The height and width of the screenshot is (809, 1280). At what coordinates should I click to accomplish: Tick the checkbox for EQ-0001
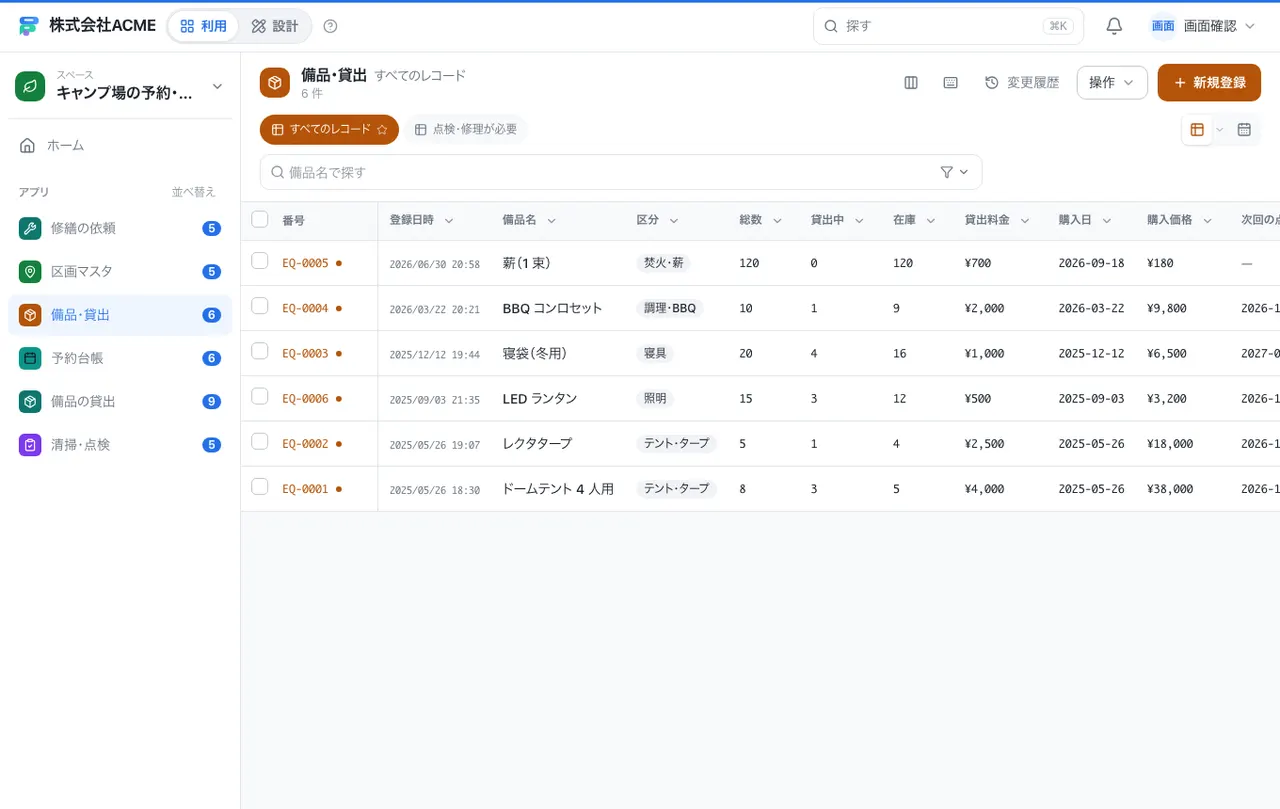click(x=260, y=486)
